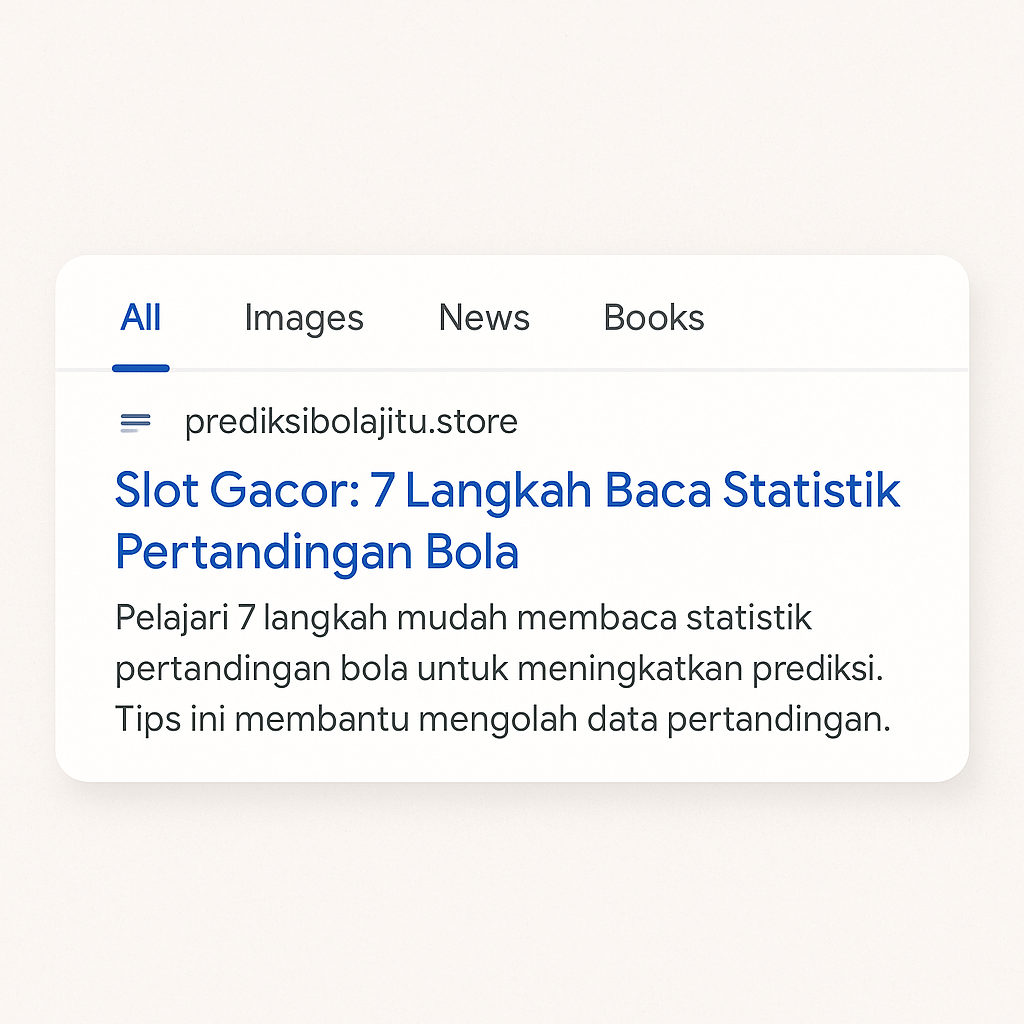This screenshot has height=1024, width=1024.
Task: Click the blue underline beneath All
Action: point(141,368)
